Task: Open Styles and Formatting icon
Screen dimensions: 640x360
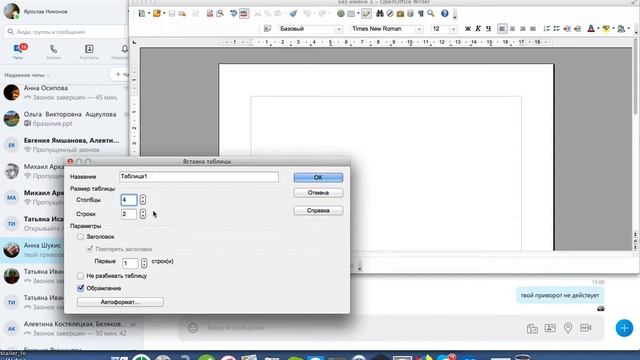Action: click(267, 29)
